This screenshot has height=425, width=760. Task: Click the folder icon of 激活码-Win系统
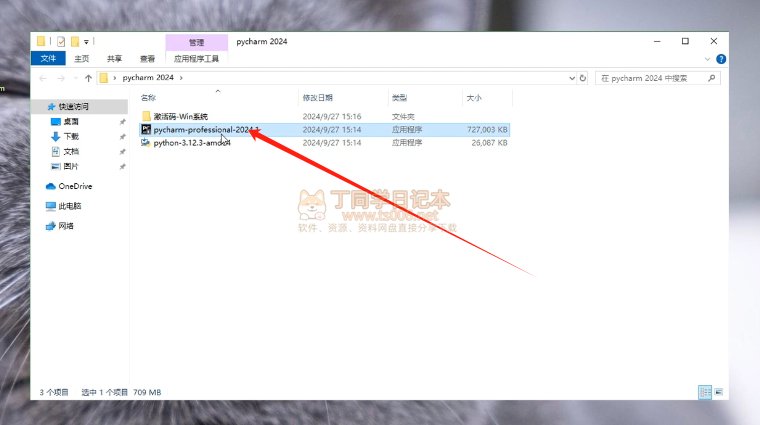point(146,116)
